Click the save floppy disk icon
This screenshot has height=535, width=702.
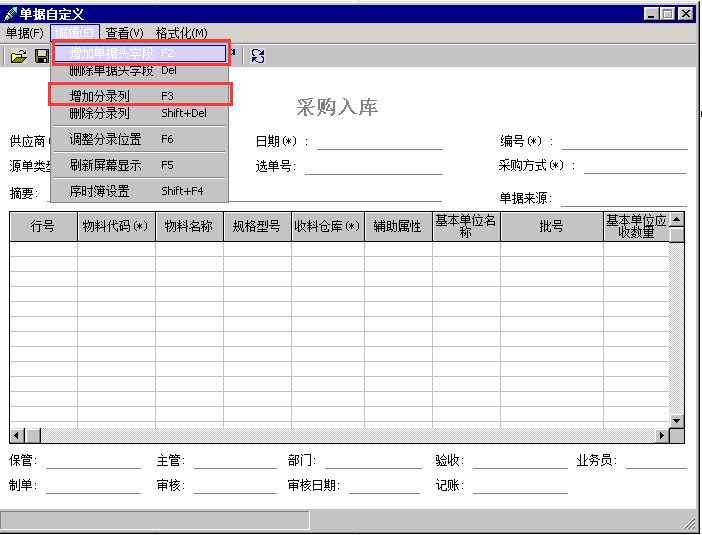click(41, 56)
